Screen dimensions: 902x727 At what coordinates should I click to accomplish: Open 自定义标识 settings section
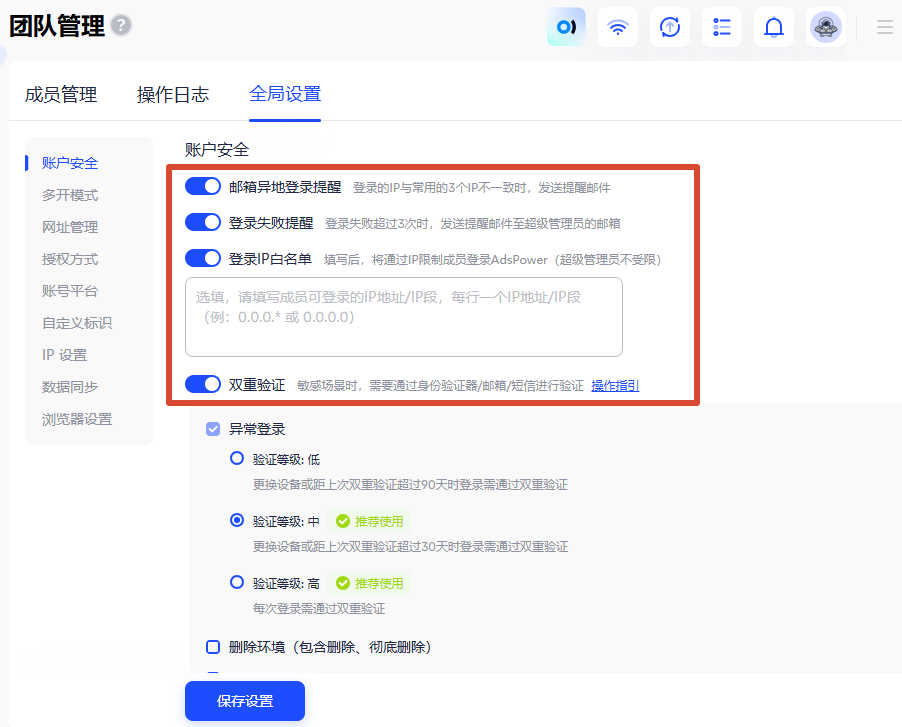click(x=77, y=323)
